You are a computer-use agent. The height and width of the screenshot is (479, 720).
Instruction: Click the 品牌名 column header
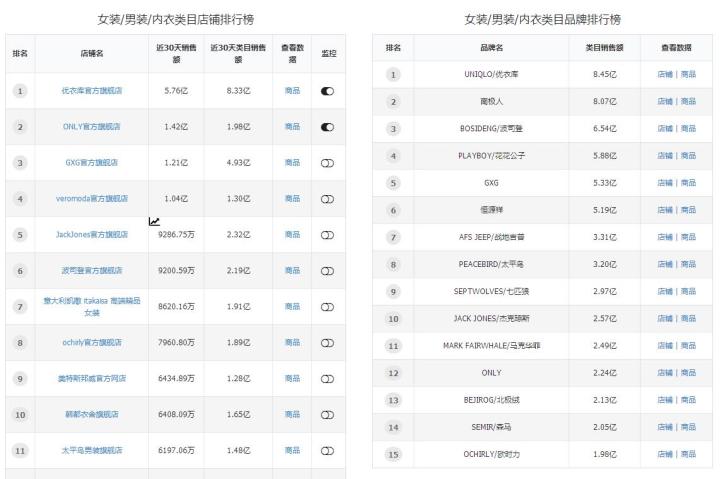[491, 47]
